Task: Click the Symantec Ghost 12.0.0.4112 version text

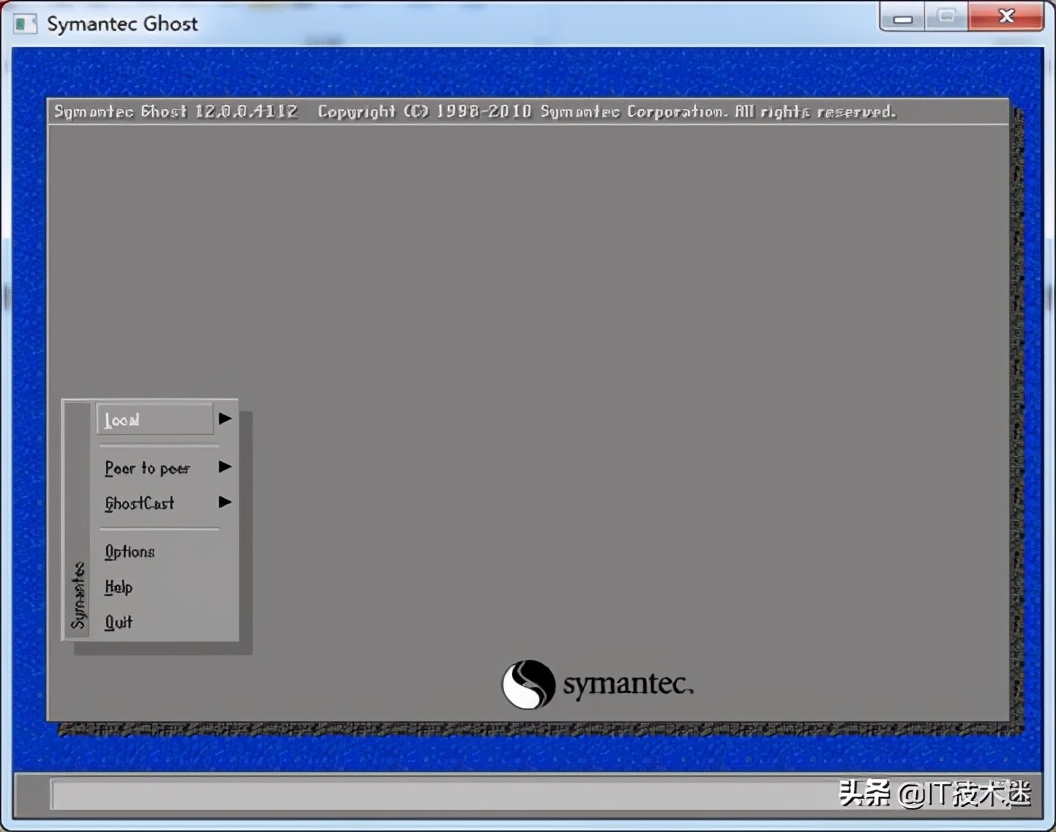Action: pyautogui.click(x=175, y=111)
